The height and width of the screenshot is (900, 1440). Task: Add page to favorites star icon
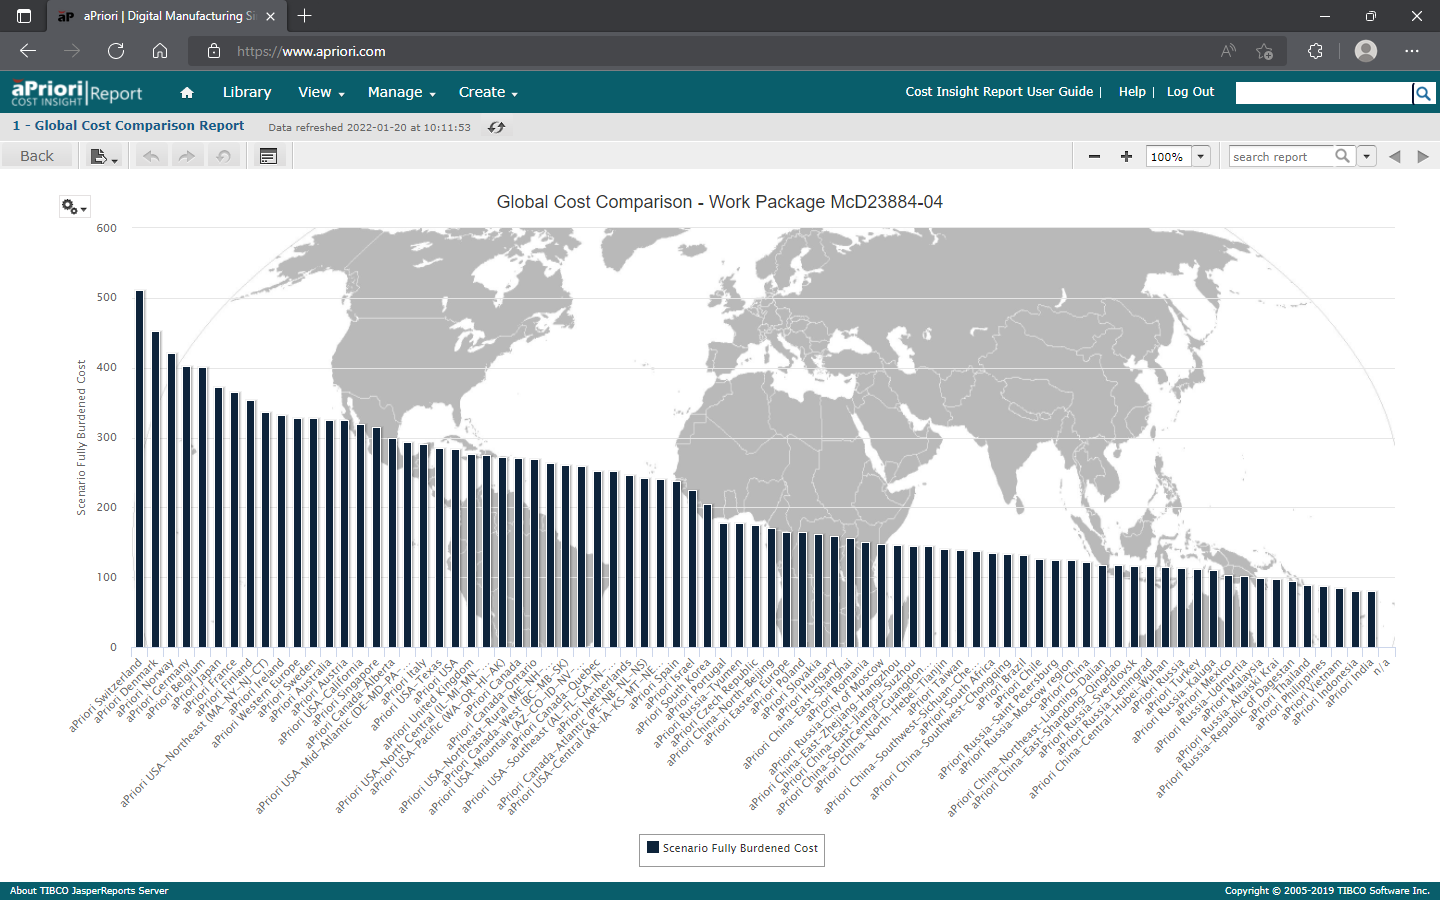point(1264,51)
